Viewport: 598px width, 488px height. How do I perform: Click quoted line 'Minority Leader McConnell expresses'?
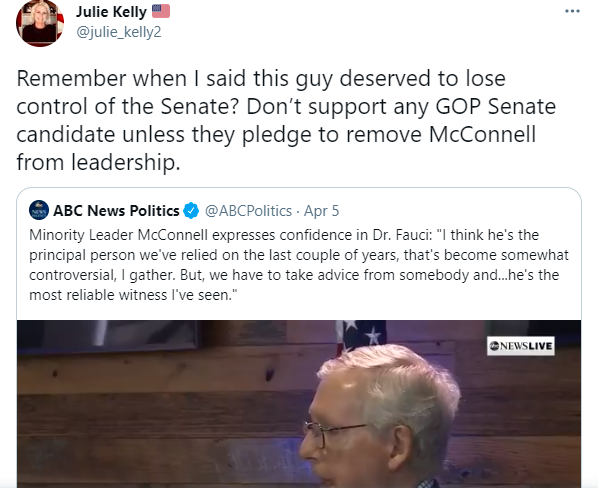pos(284,235)
